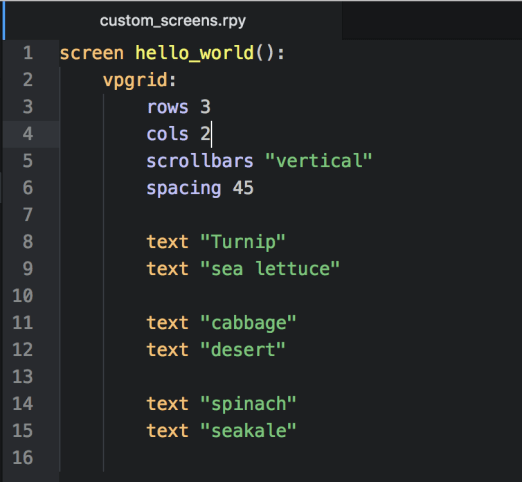Screen dimensions: 522x482
Task: Click line number 13 in gutter
Action: pos(23,377)
